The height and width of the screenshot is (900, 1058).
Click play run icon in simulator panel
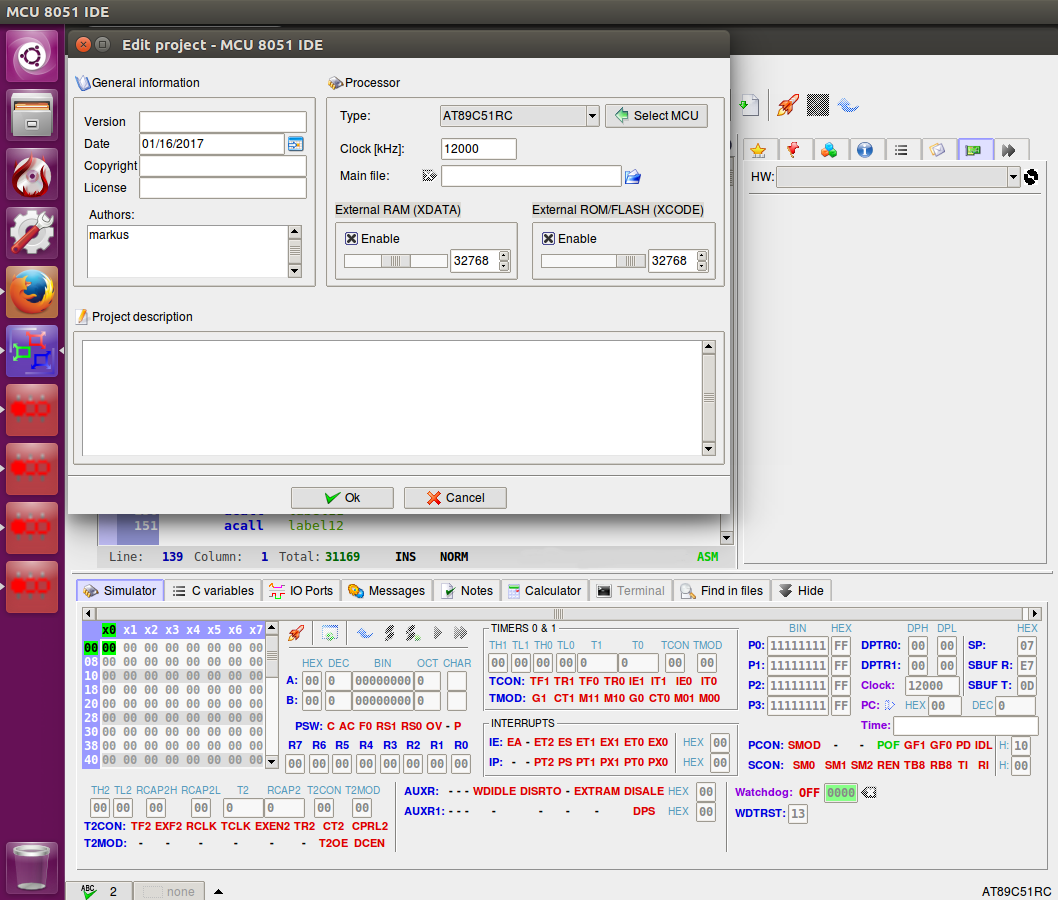[x=437, y=633]
